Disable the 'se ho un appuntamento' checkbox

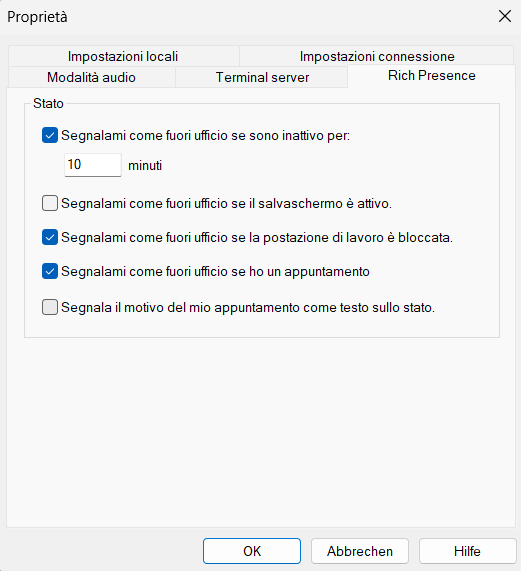pos(50,271)
